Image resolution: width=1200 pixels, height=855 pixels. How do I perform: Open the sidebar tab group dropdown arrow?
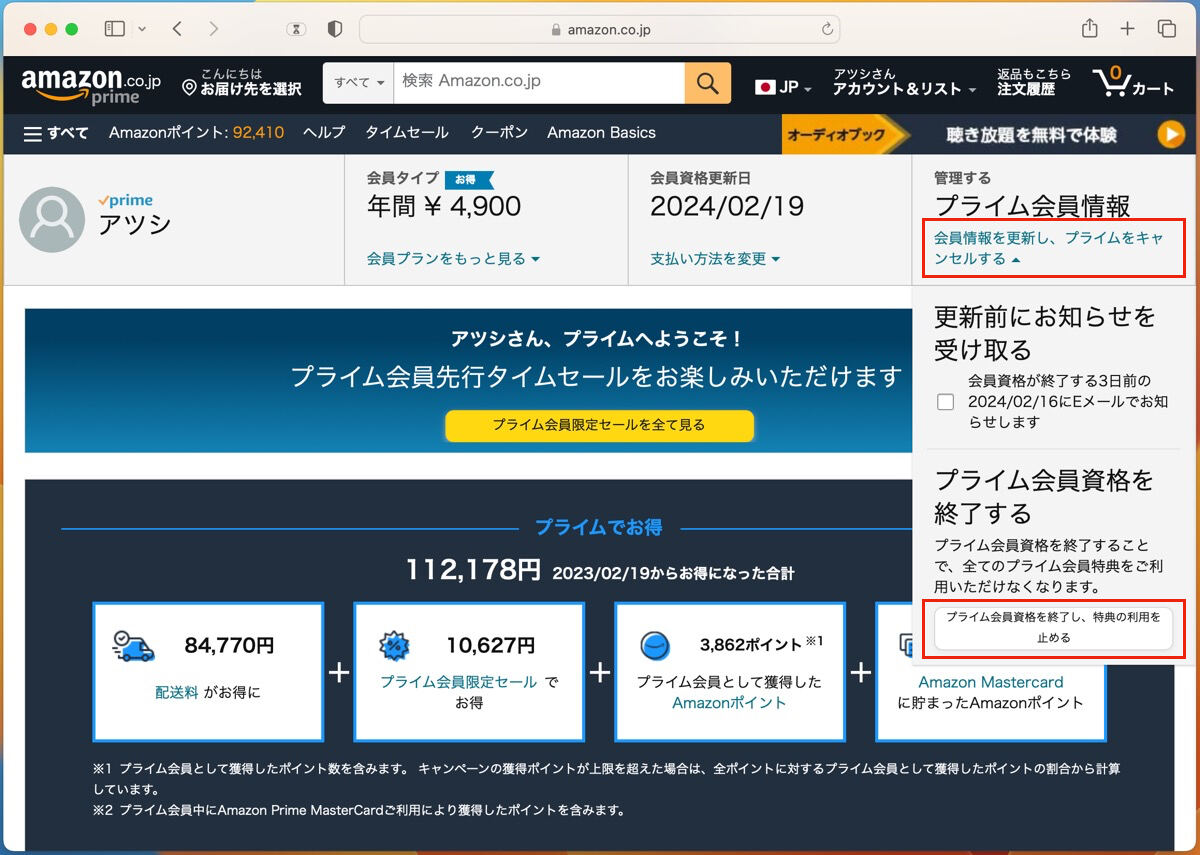141,29
